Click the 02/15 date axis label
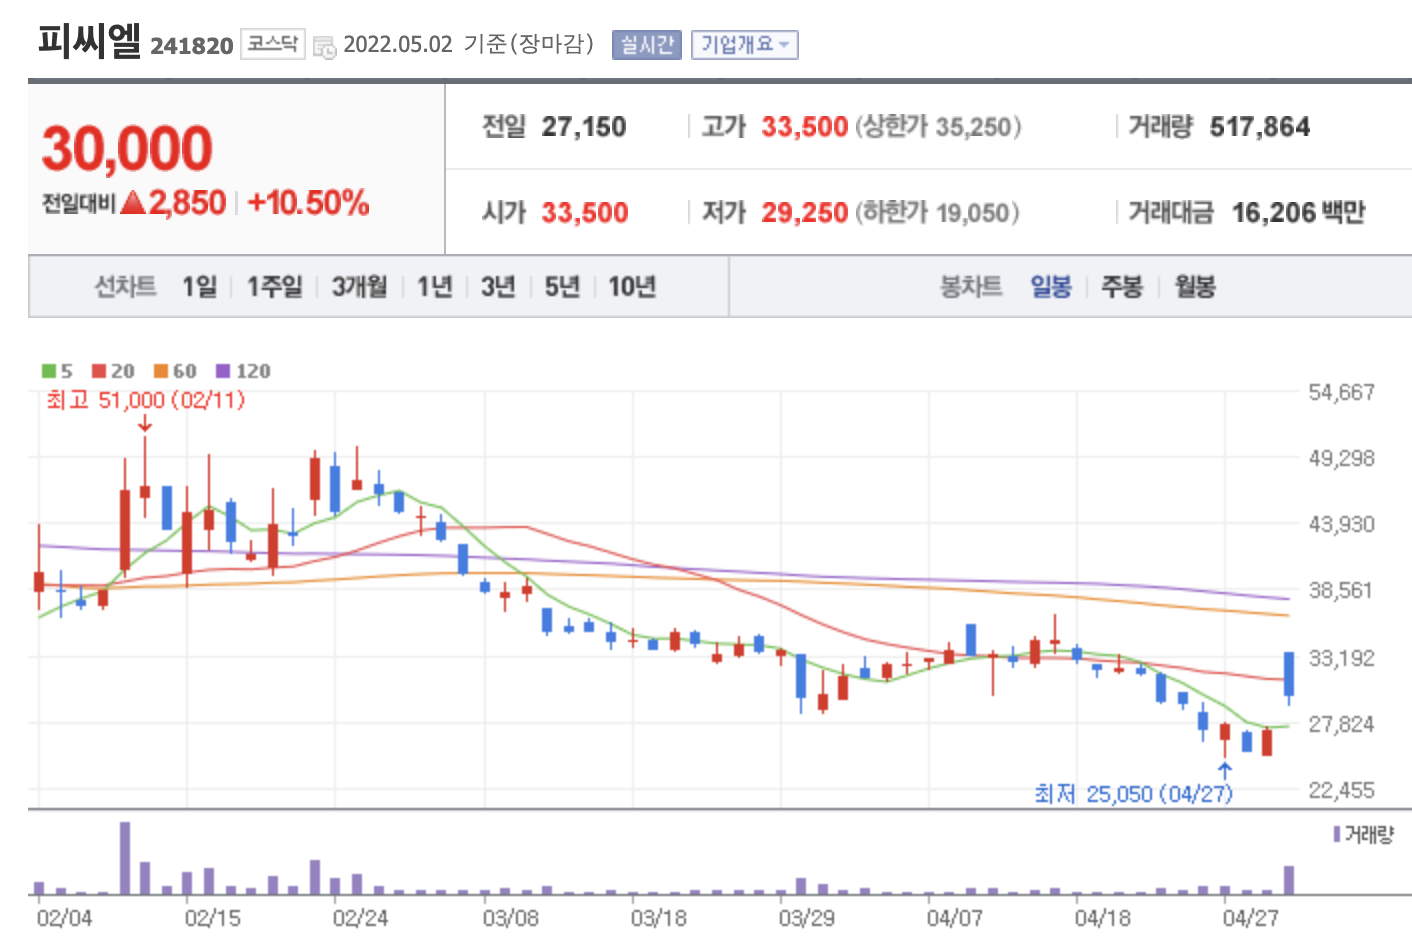1412x950 pixels. [212, 918]
